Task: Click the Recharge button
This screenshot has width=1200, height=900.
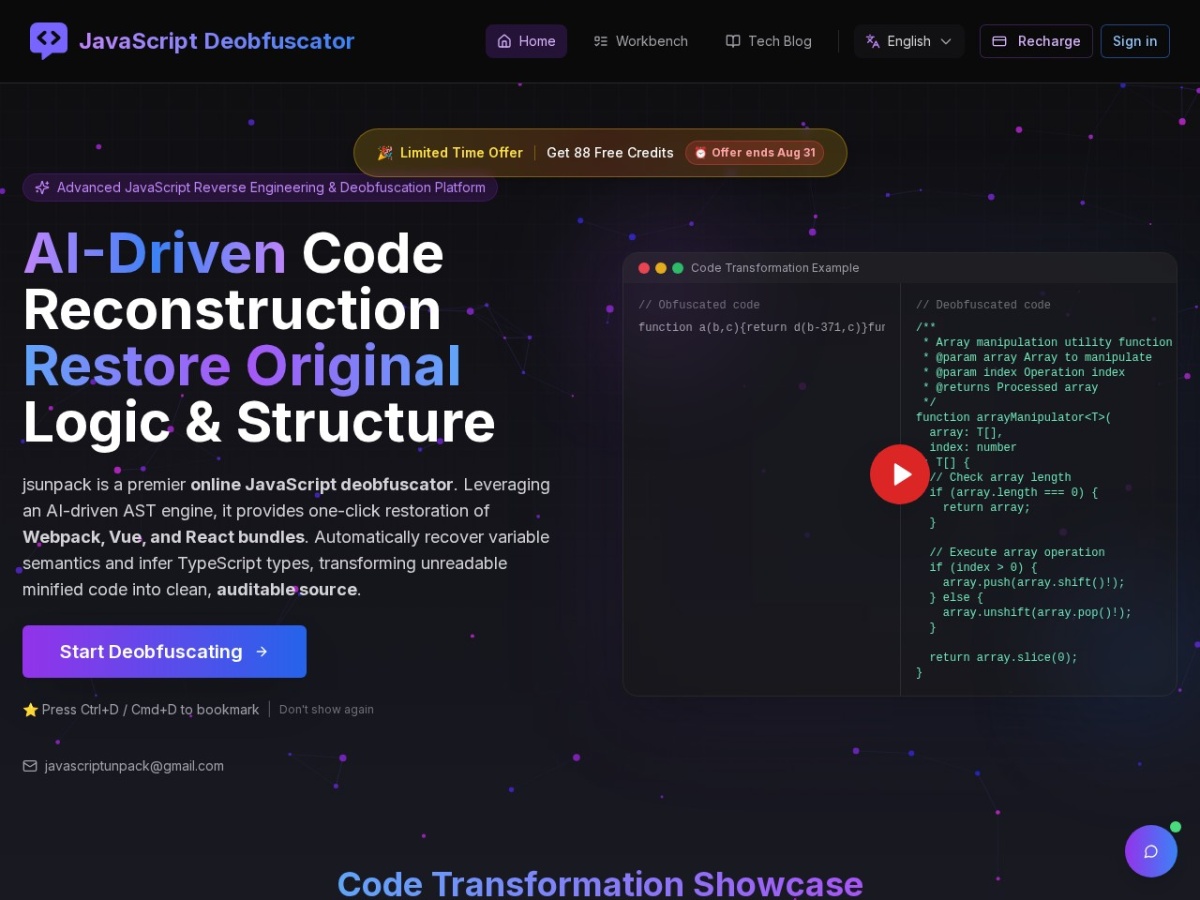Action: (1036, 41)
